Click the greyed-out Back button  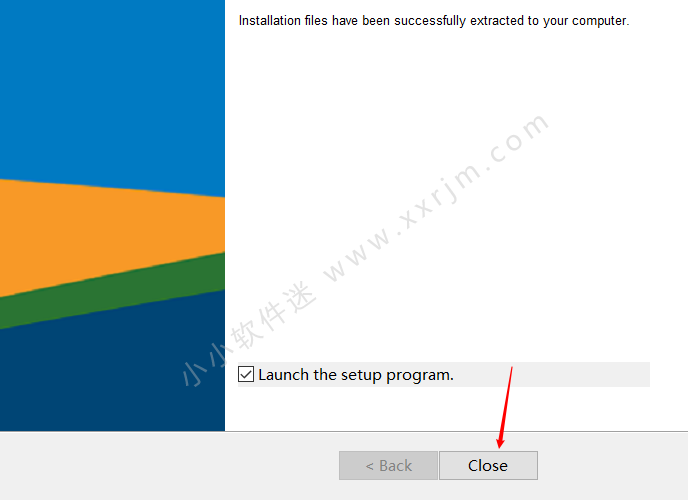click(x=388, y=465)
